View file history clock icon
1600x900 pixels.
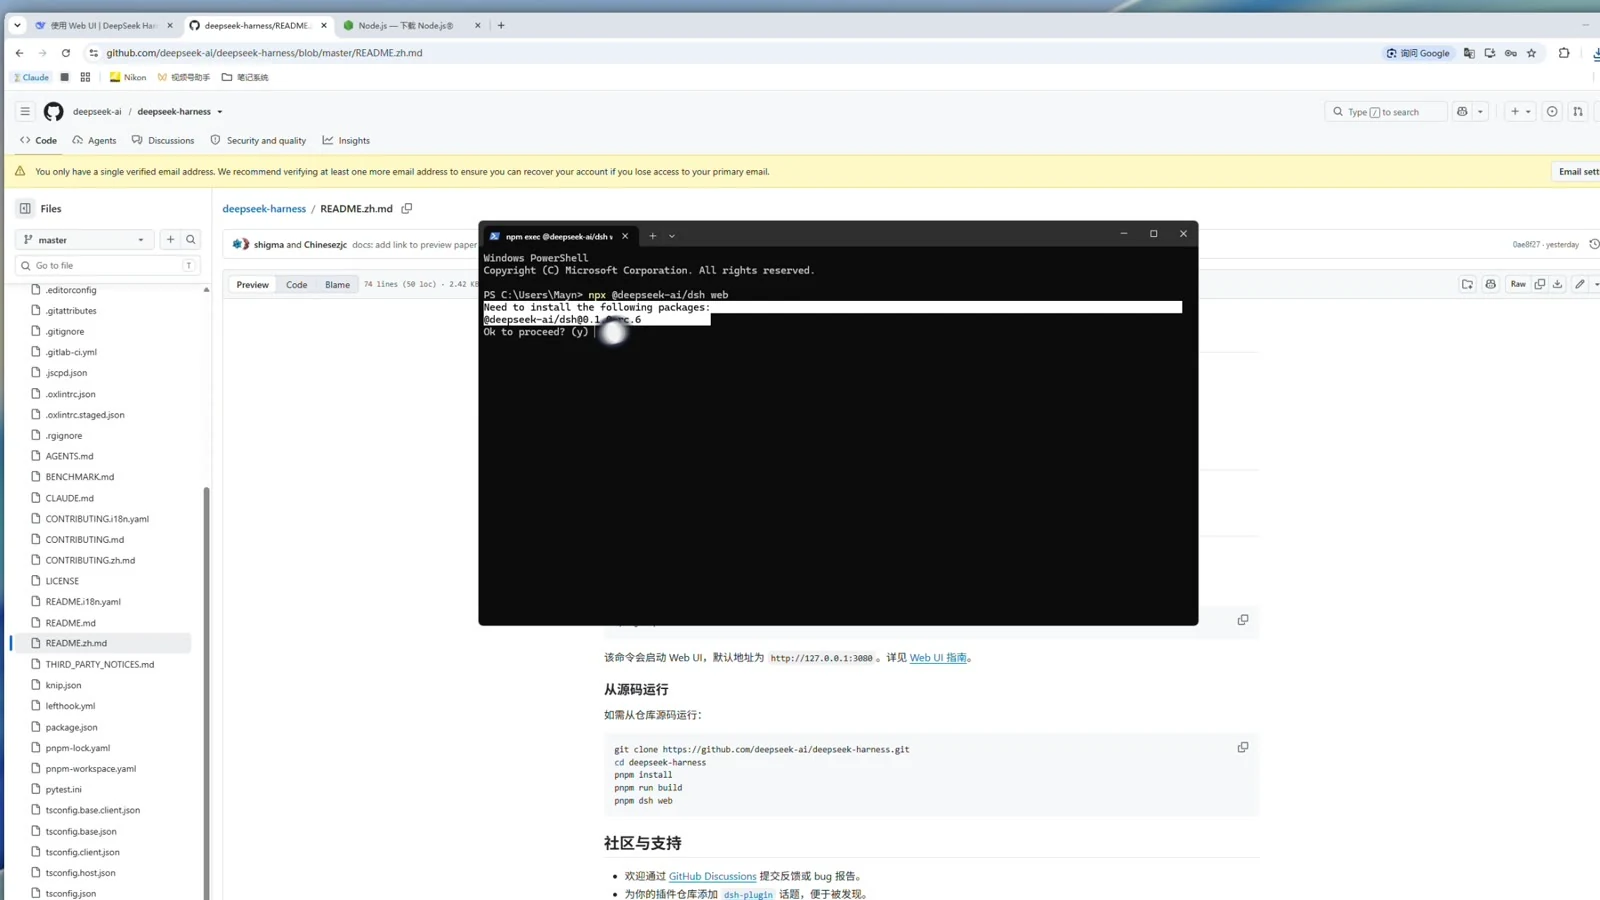pos(1594,244)
